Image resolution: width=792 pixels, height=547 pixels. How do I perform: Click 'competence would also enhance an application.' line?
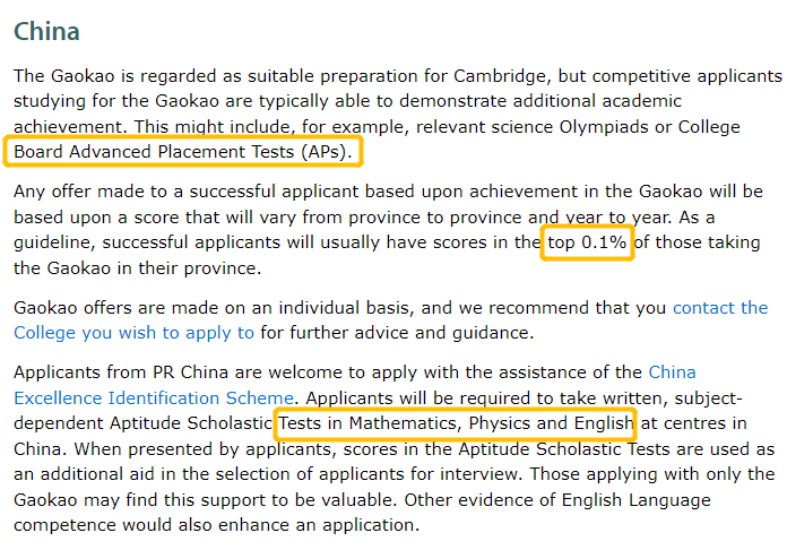click(217, 525)
